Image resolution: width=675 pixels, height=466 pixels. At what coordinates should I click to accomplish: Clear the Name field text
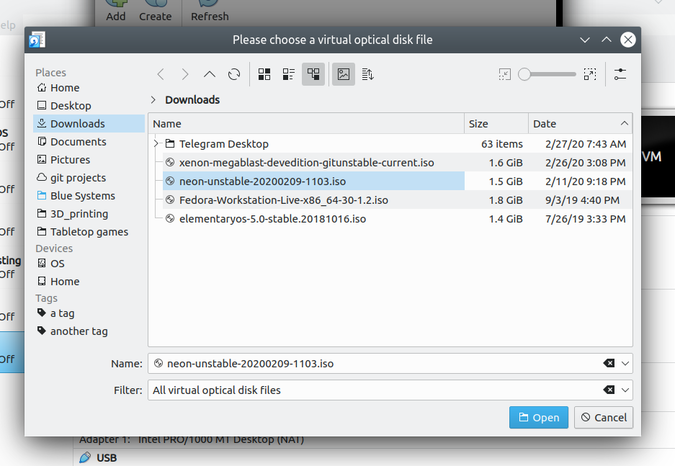609,363
